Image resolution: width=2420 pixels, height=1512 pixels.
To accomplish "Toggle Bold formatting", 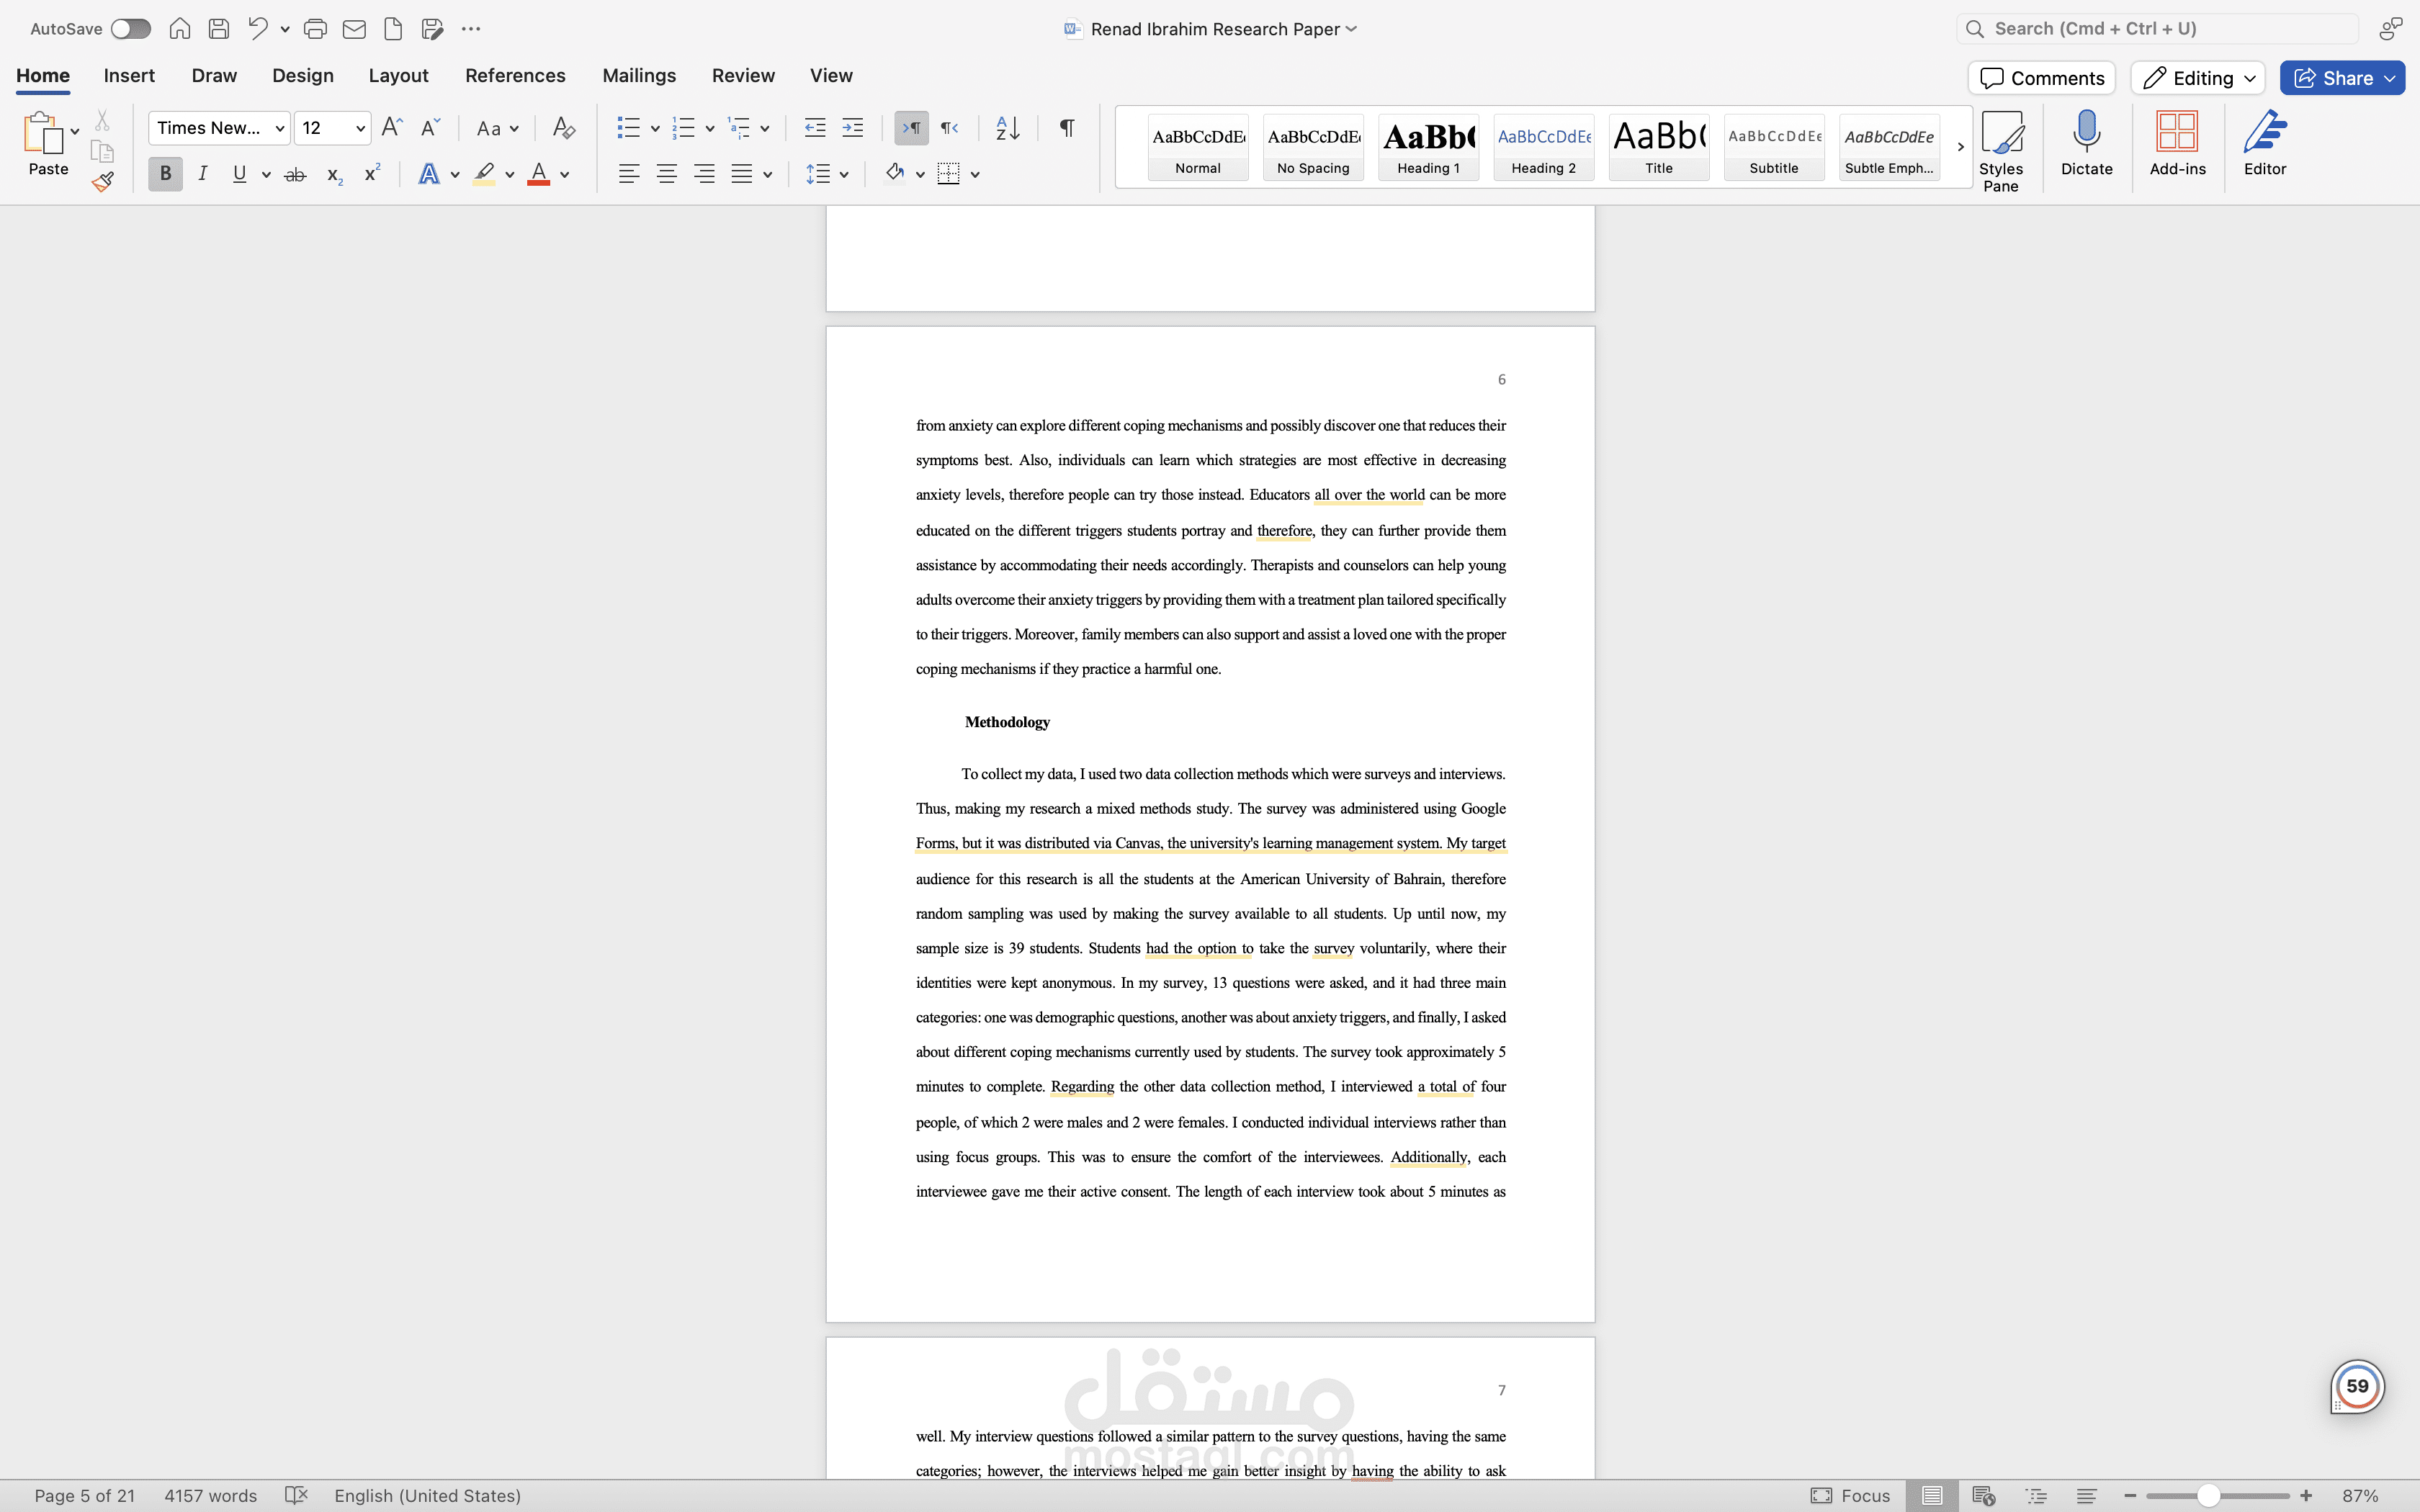I will tap(164, 173).
